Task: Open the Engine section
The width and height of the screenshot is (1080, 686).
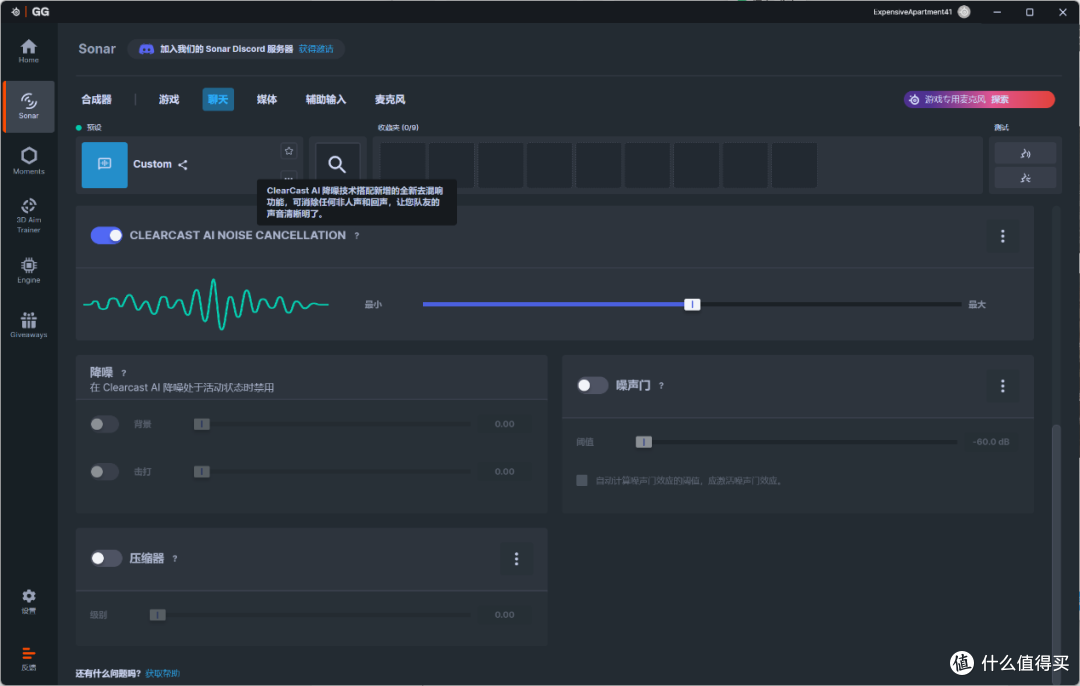Action: (28, 270)
